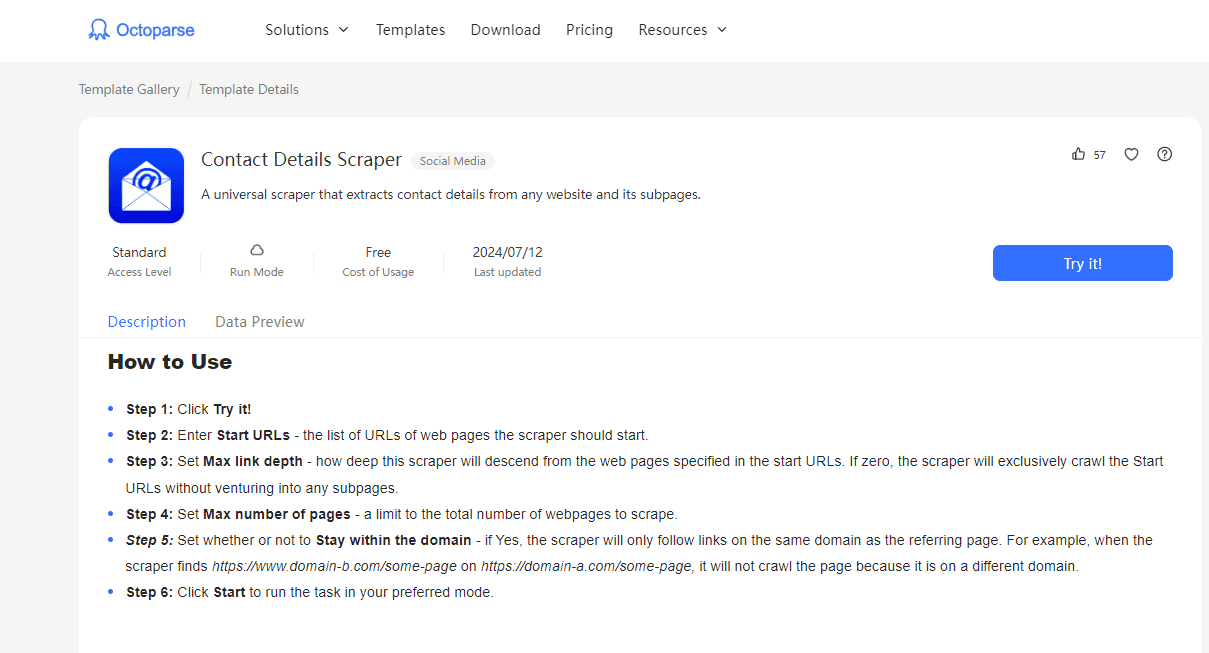The width and height of the screenshot is (1209, 653).
Task: Go to the Download page
Action: (505, 30)
